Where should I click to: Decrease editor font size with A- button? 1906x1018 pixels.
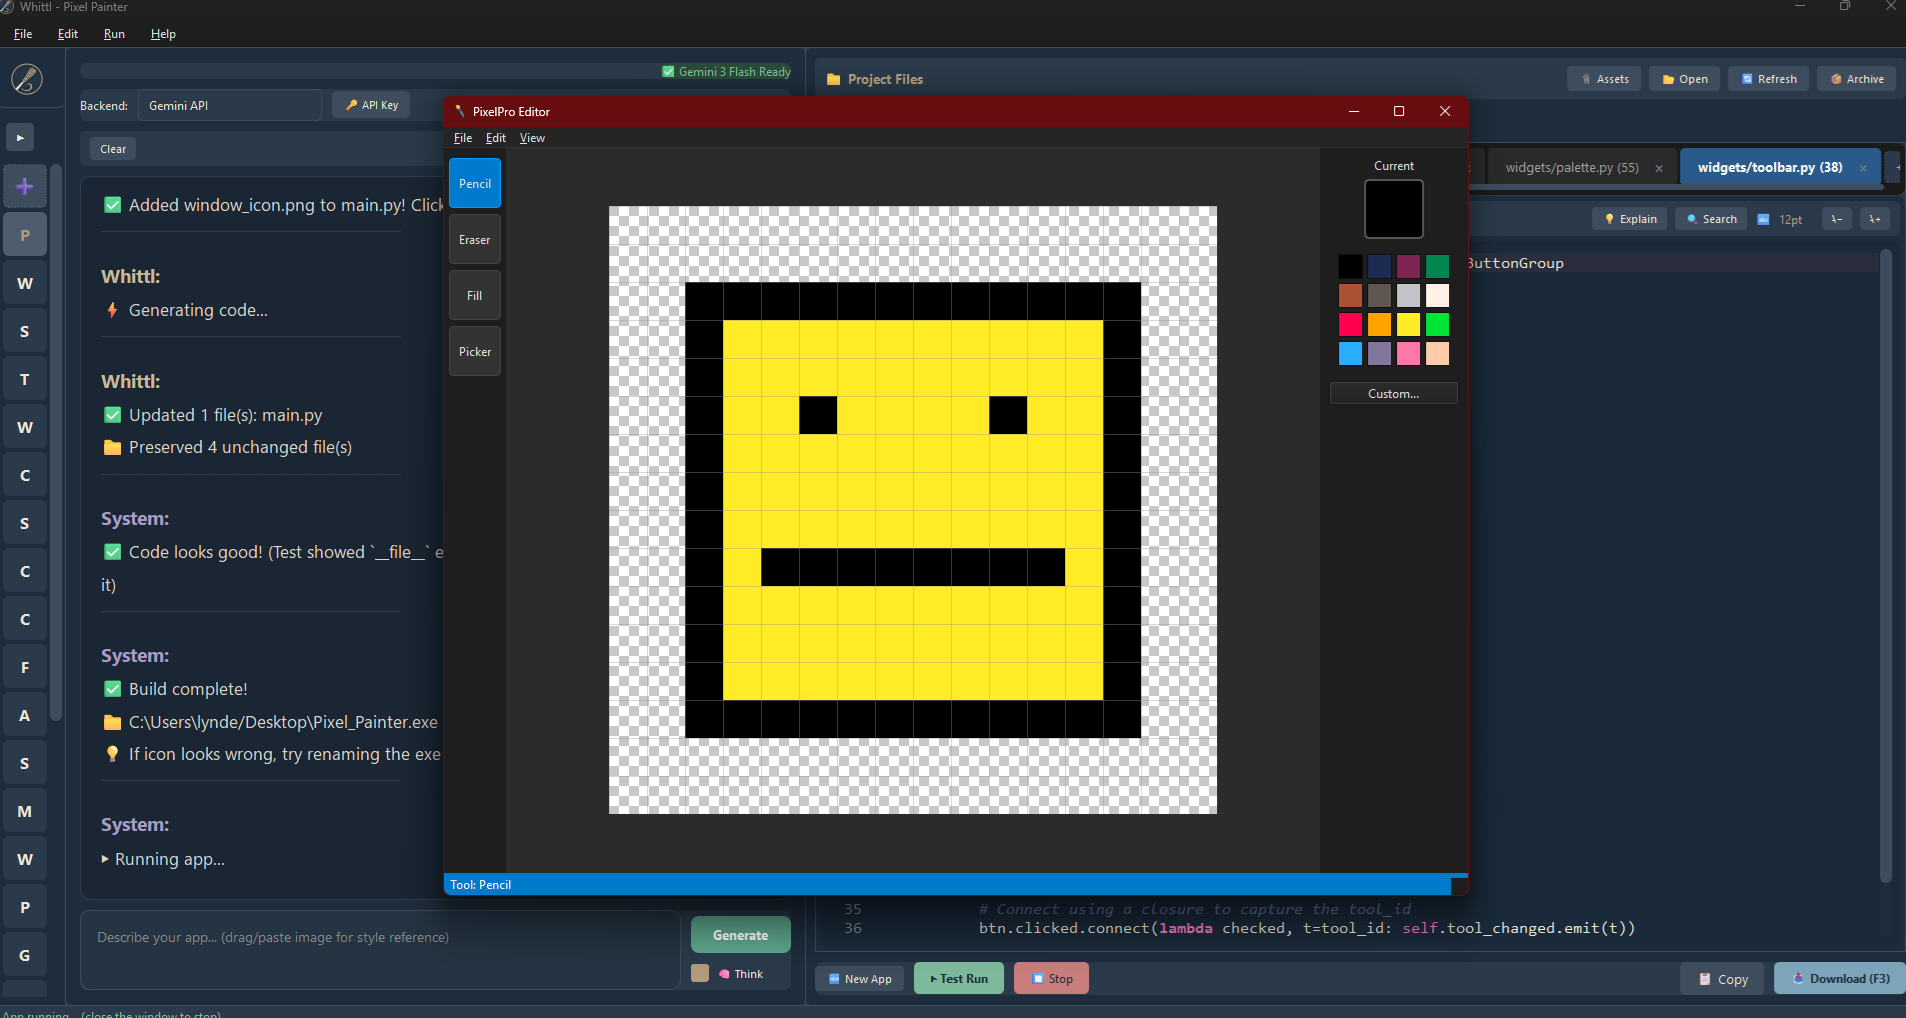1836,219
